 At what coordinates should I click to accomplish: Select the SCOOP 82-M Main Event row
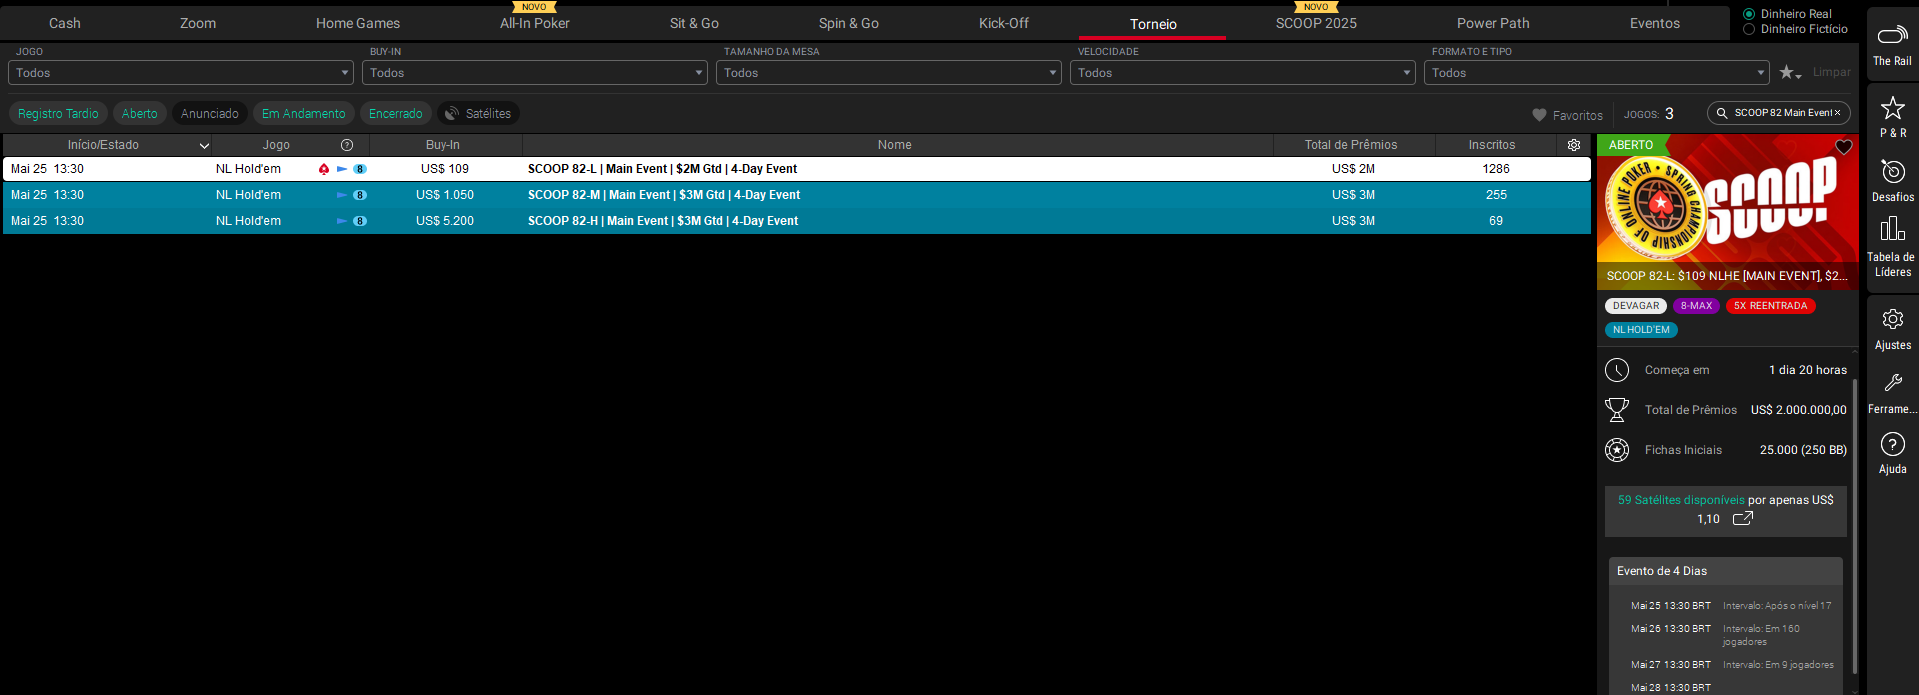[796, 195]
